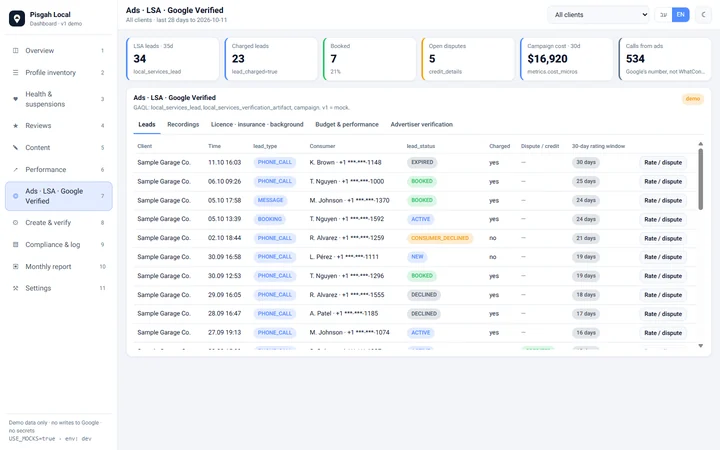The width and height of the screenshot is (720, 450).
Task: Open Monthly report page
Action: [59, 266]
